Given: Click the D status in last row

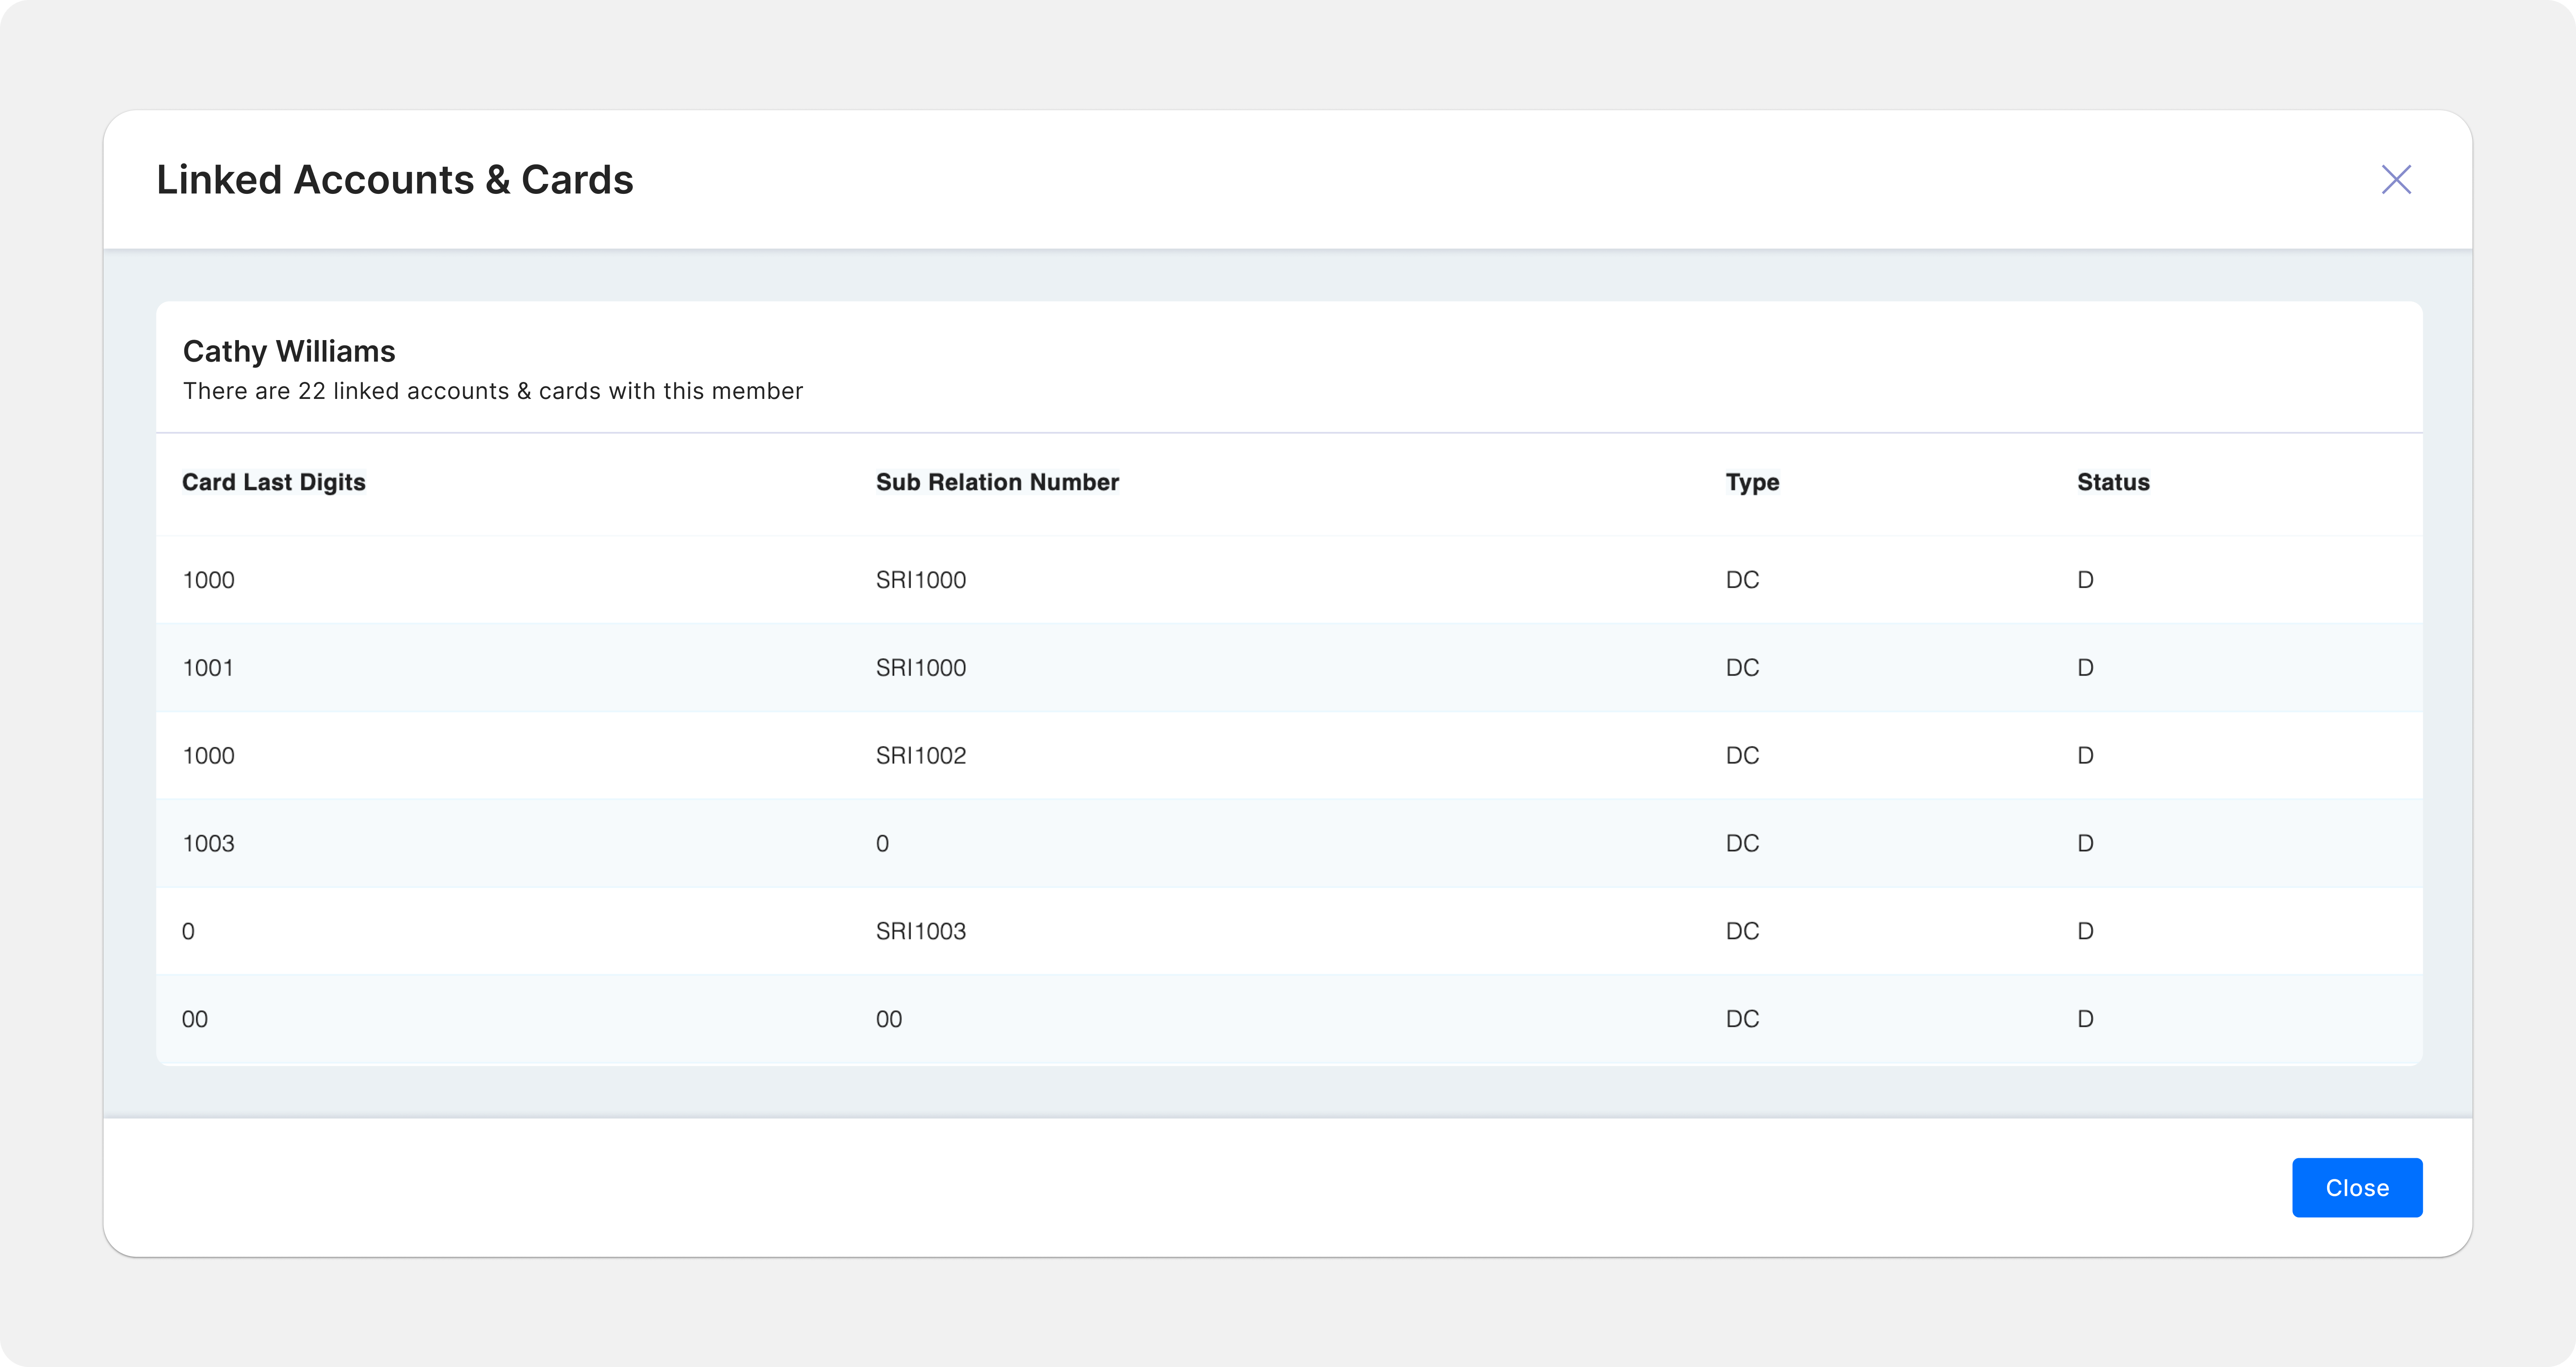Looking at the screenshot, I should tap(2084, 1020).
